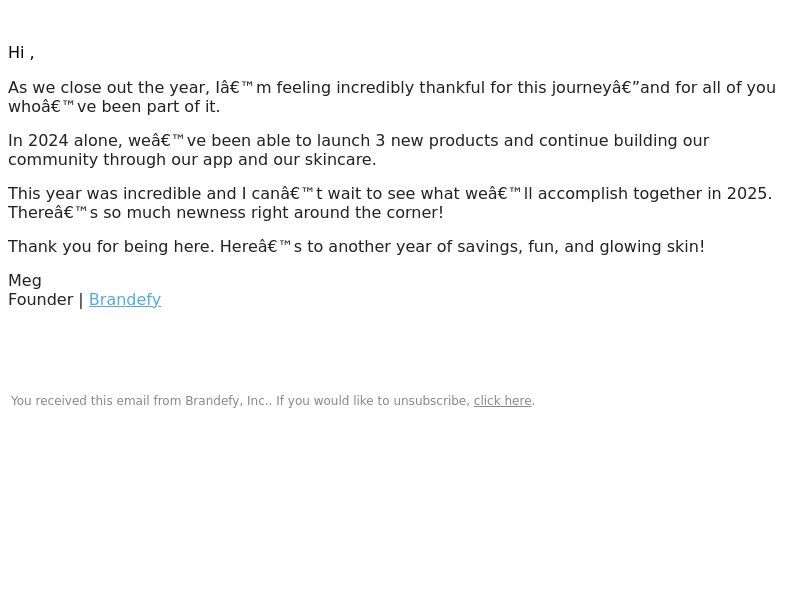Click 'Brandefy, Inc..' in the footer text
Viewport: 800px width, 600px height.
point(229,401)
